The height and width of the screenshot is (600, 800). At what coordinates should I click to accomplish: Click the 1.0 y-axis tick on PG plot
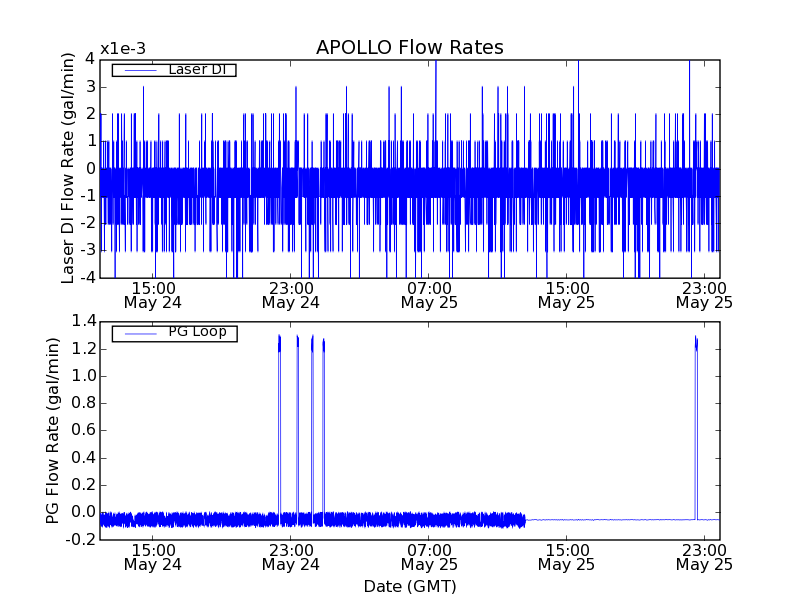(x=83, y=376)
